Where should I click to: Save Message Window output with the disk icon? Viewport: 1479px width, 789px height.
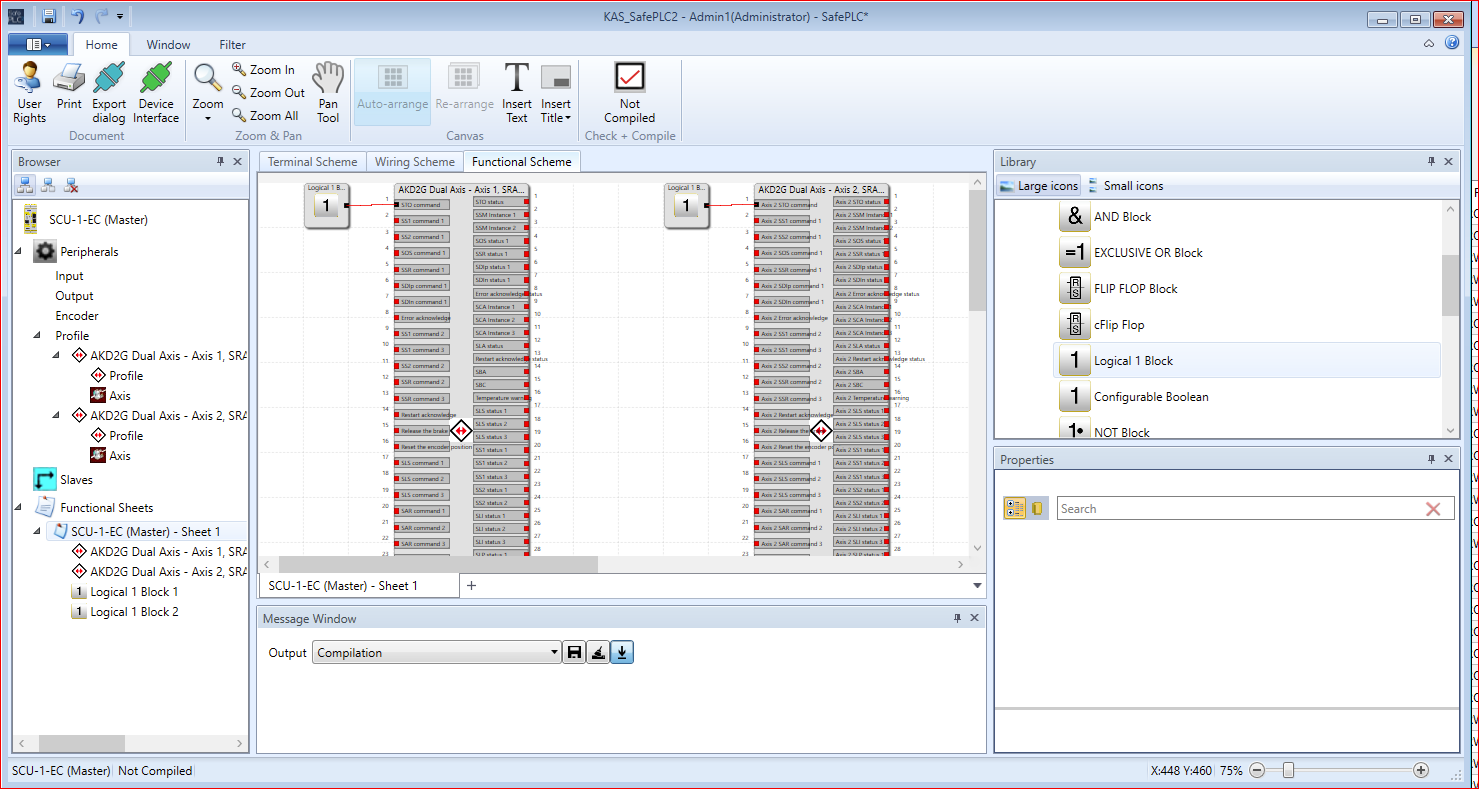[574, 653]
